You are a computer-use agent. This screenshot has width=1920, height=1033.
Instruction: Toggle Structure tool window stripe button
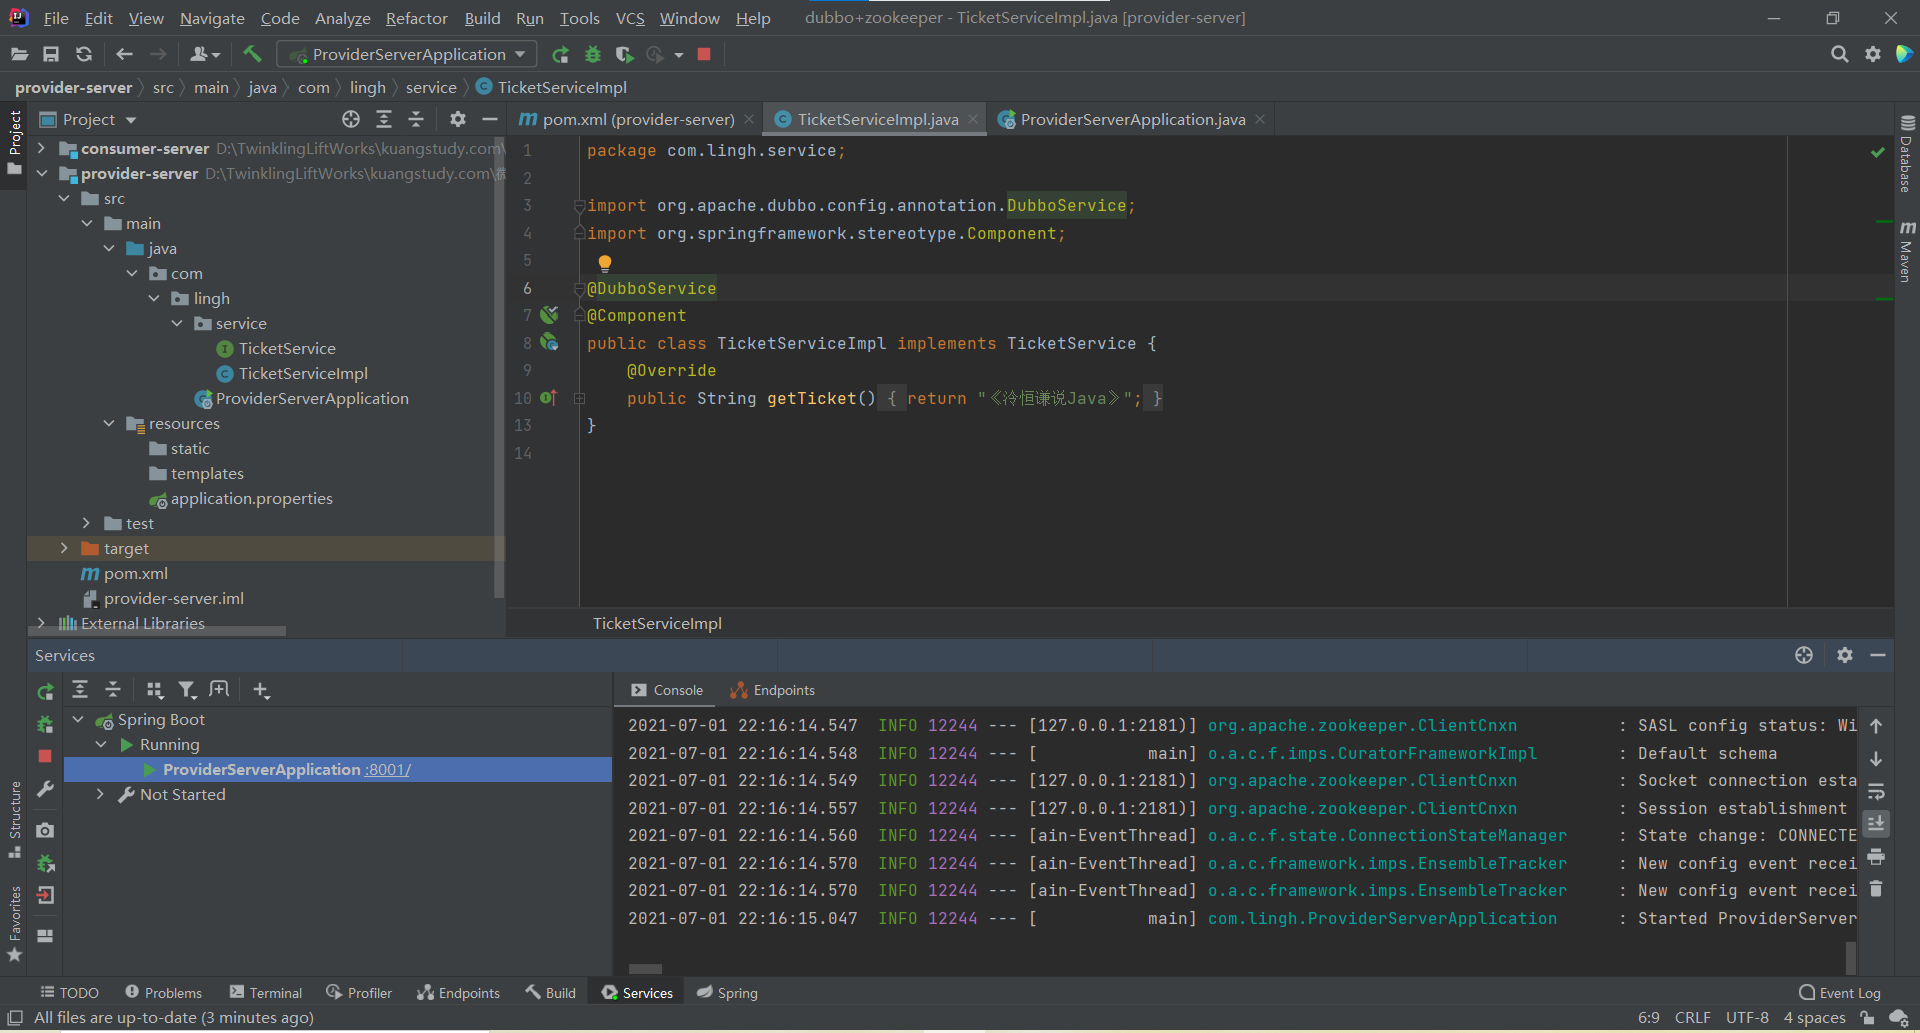click(14, 820)
